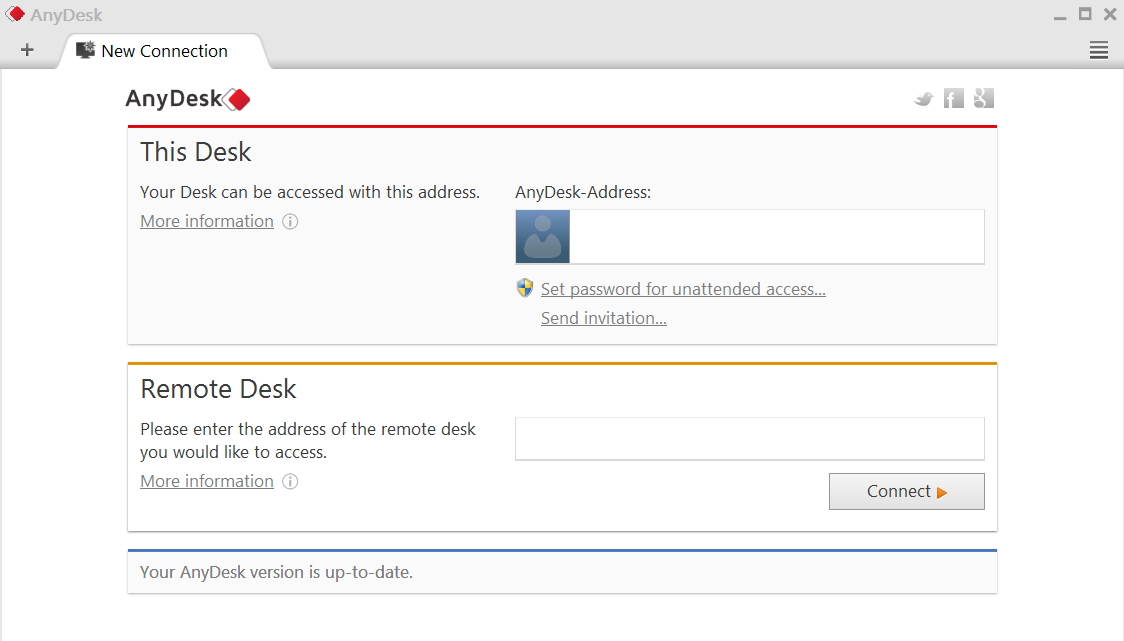
Task: Add a new tab with plus icon
Action: pos(27,49)
